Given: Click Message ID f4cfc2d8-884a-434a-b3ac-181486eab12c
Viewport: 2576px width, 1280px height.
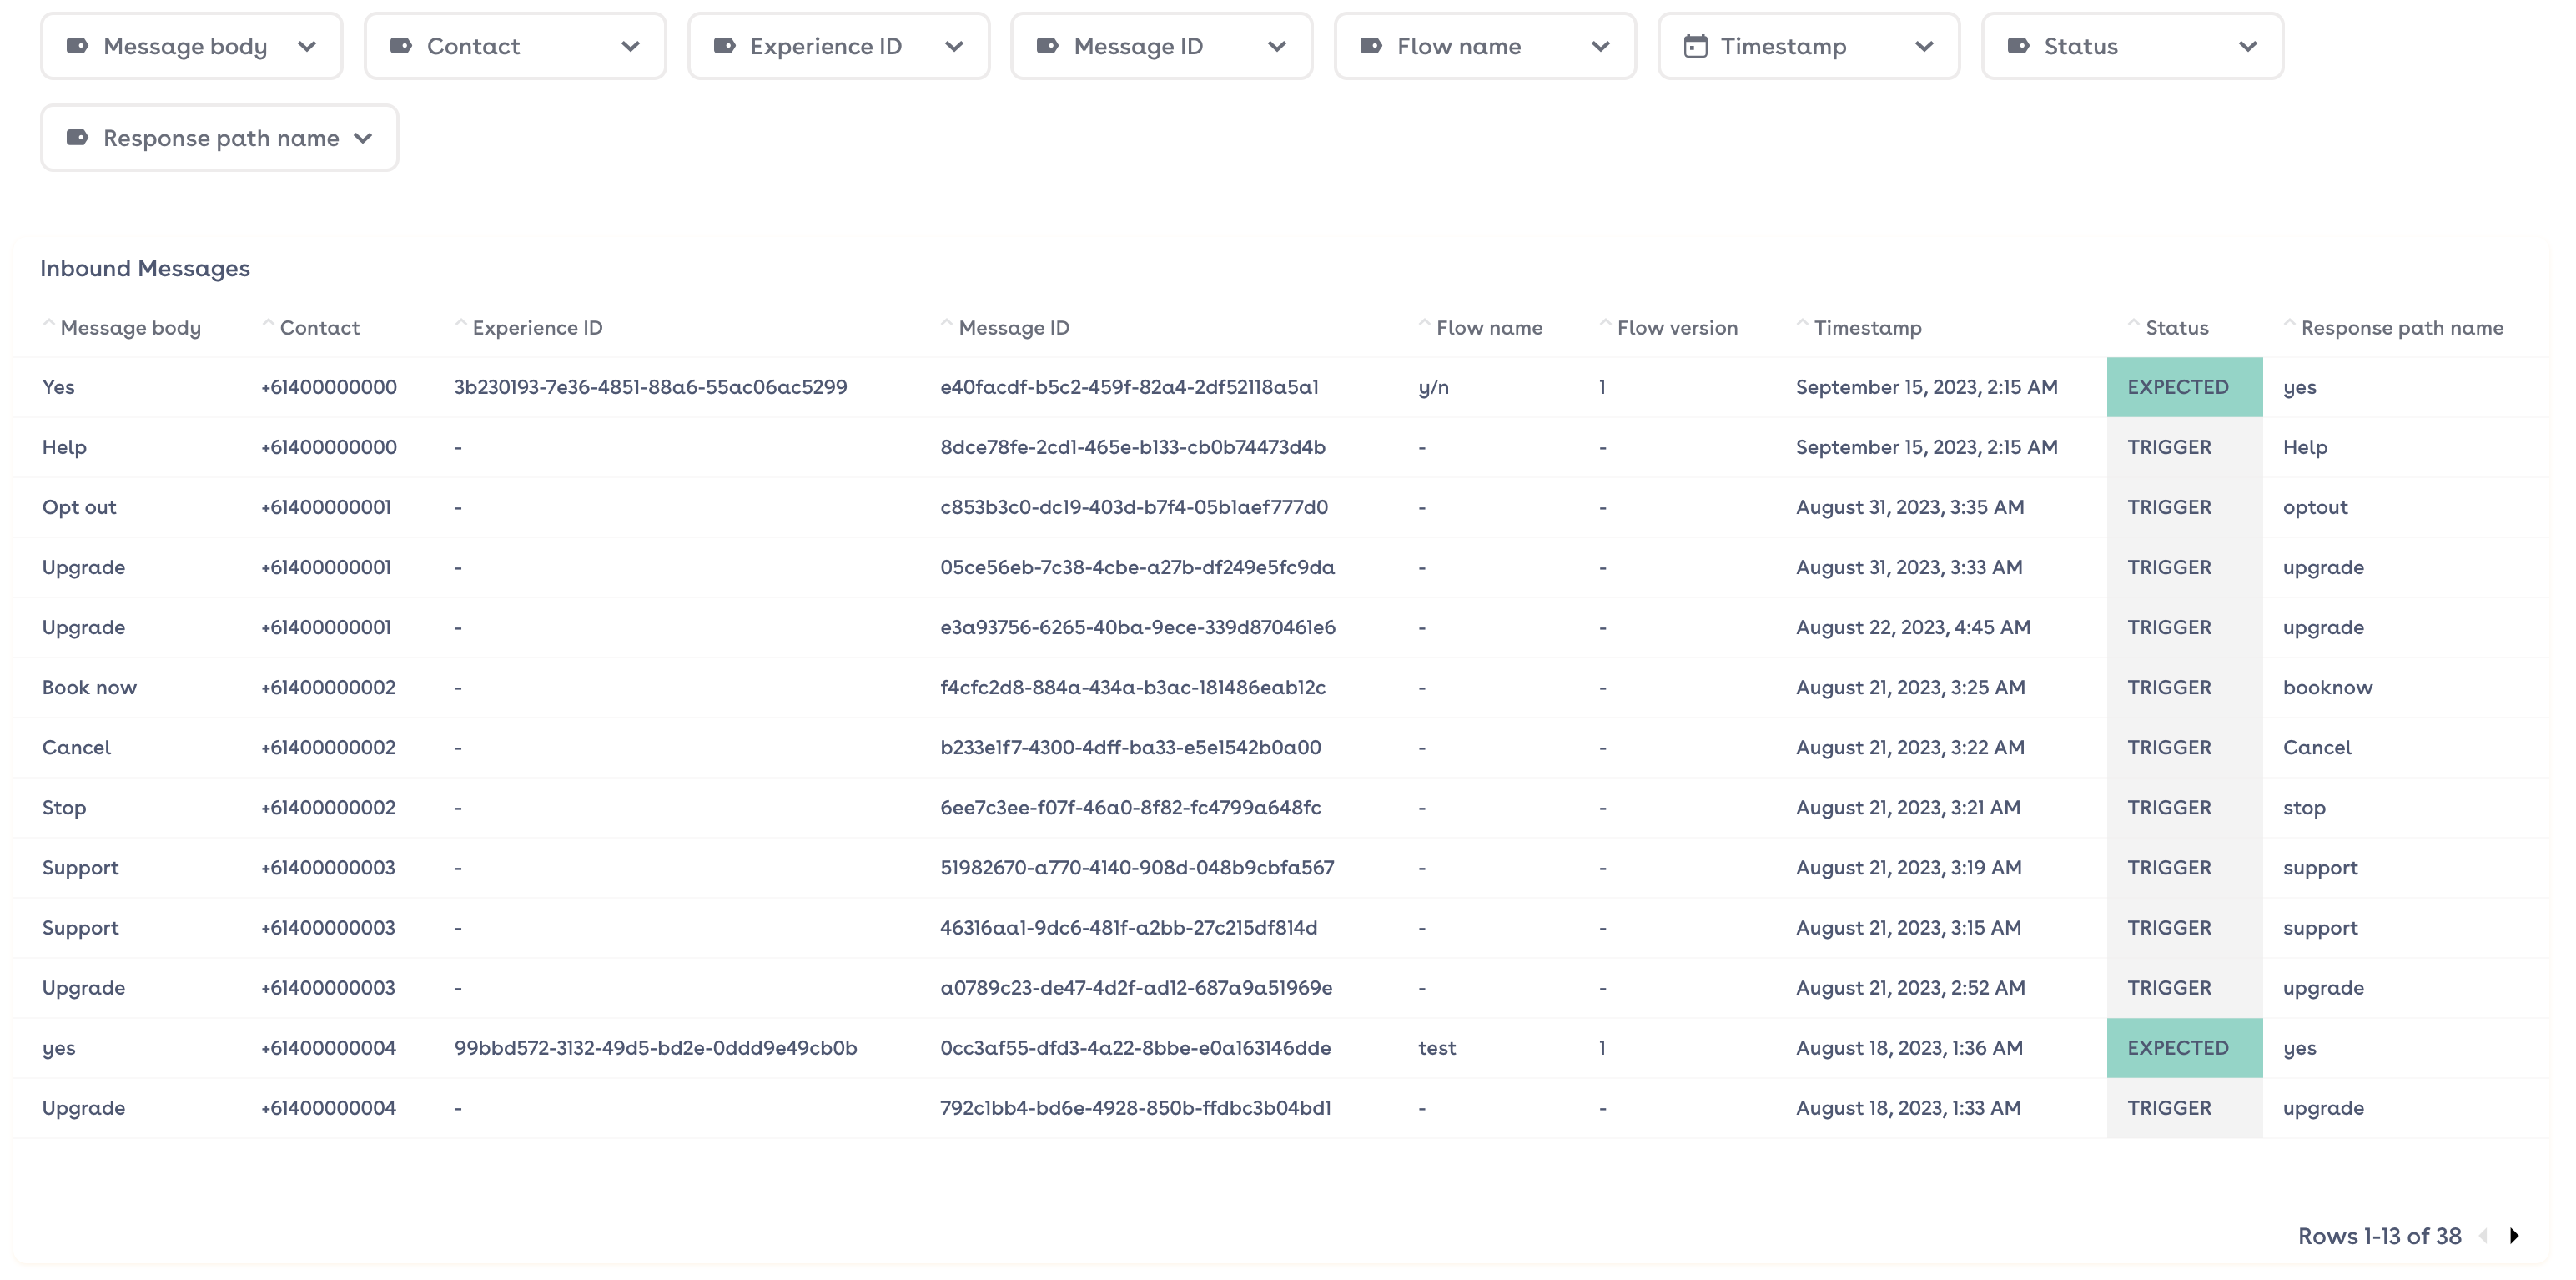Looking at the screenshot, I should pos(1133,687).
